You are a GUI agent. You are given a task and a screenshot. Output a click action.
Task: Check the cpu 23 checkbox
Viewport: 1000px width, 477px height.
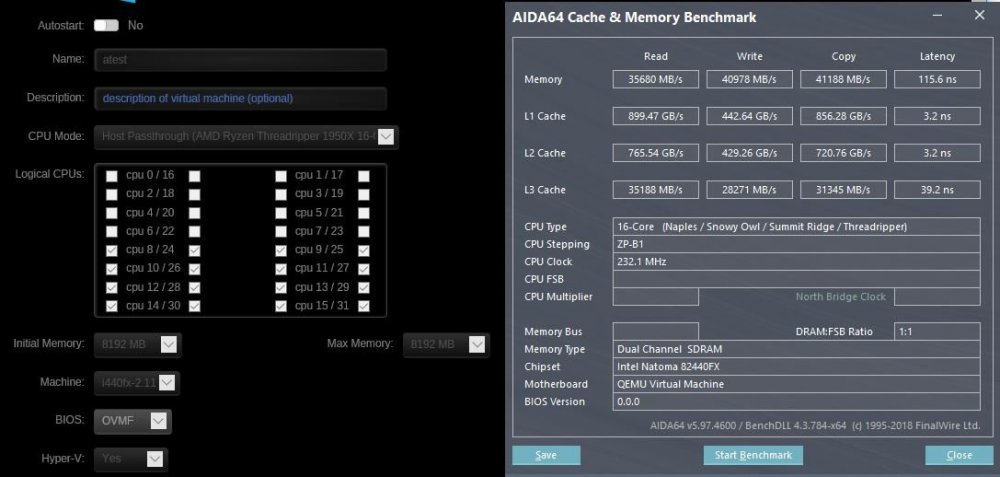[364, 231]
